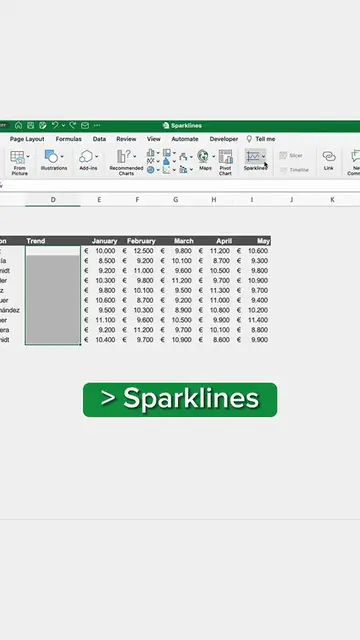The width and height of the screenshot is (360, 640).
Task: Click the Home icon in the title bar
Action: [x=18, y=125]
